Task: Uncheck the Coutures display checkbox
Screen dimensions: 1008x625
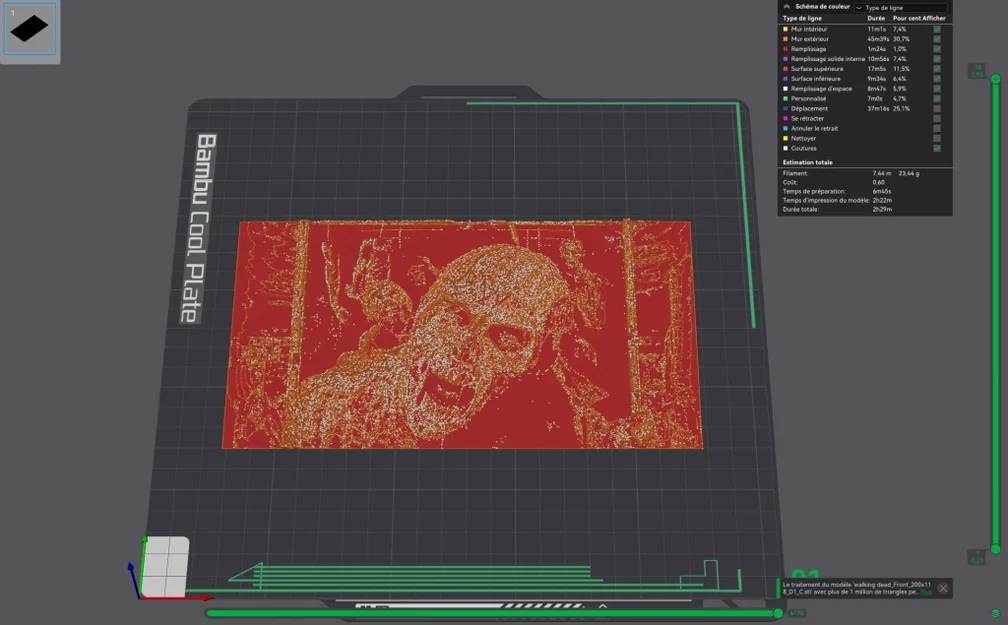Action: coord(937,148)
